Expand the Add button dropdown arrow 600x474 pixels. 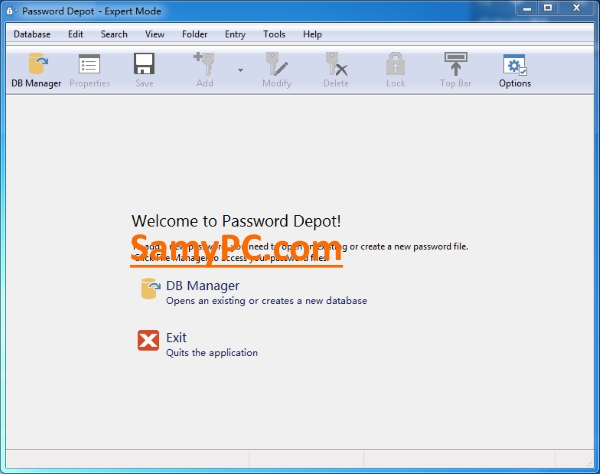coord(240,70)
